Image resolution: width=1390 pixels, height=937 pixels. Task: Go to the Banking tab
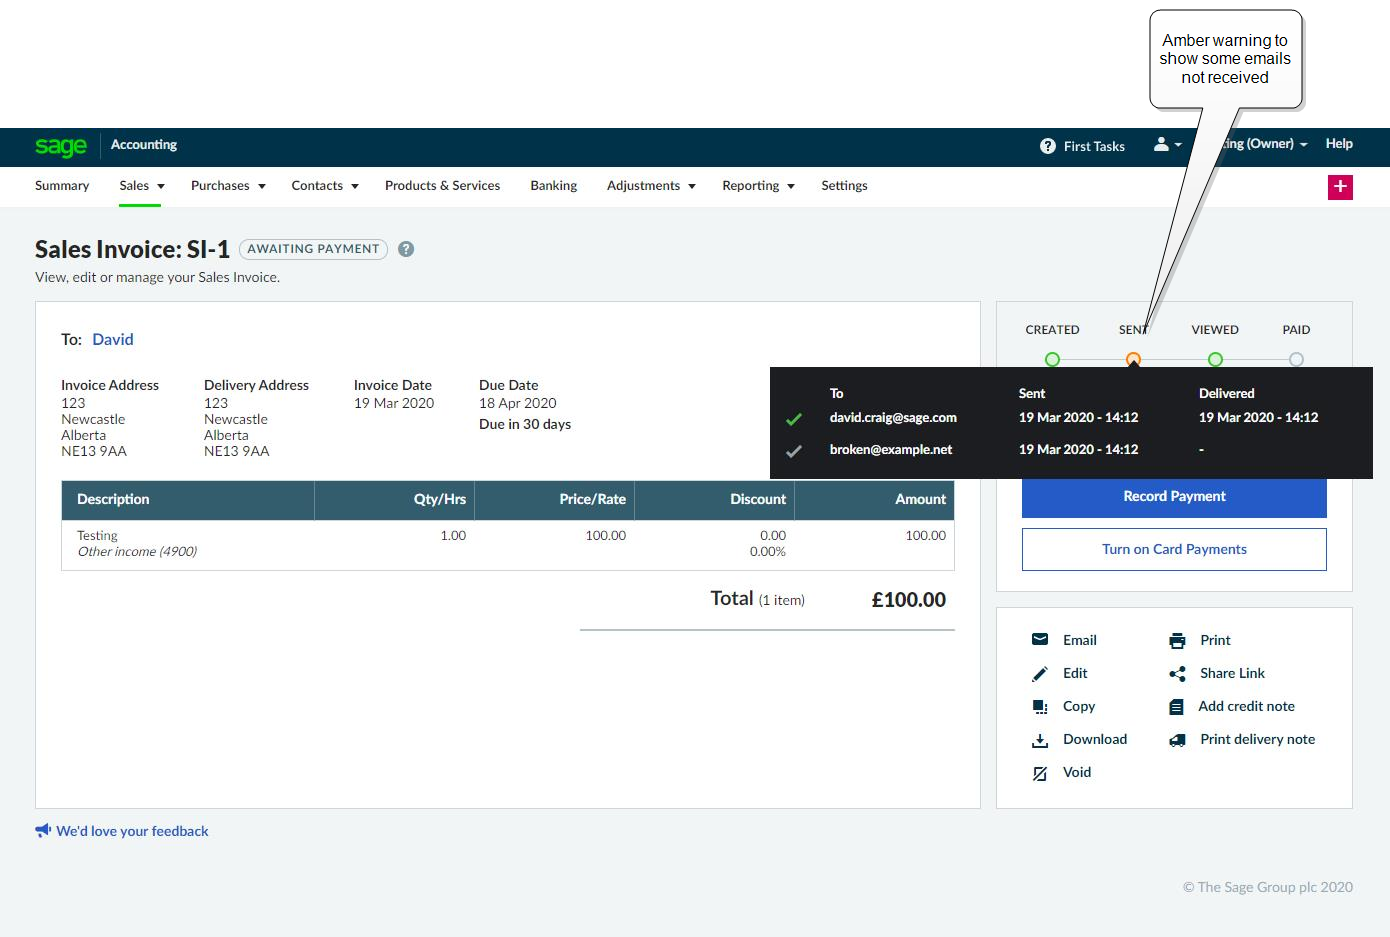[553, 186]
